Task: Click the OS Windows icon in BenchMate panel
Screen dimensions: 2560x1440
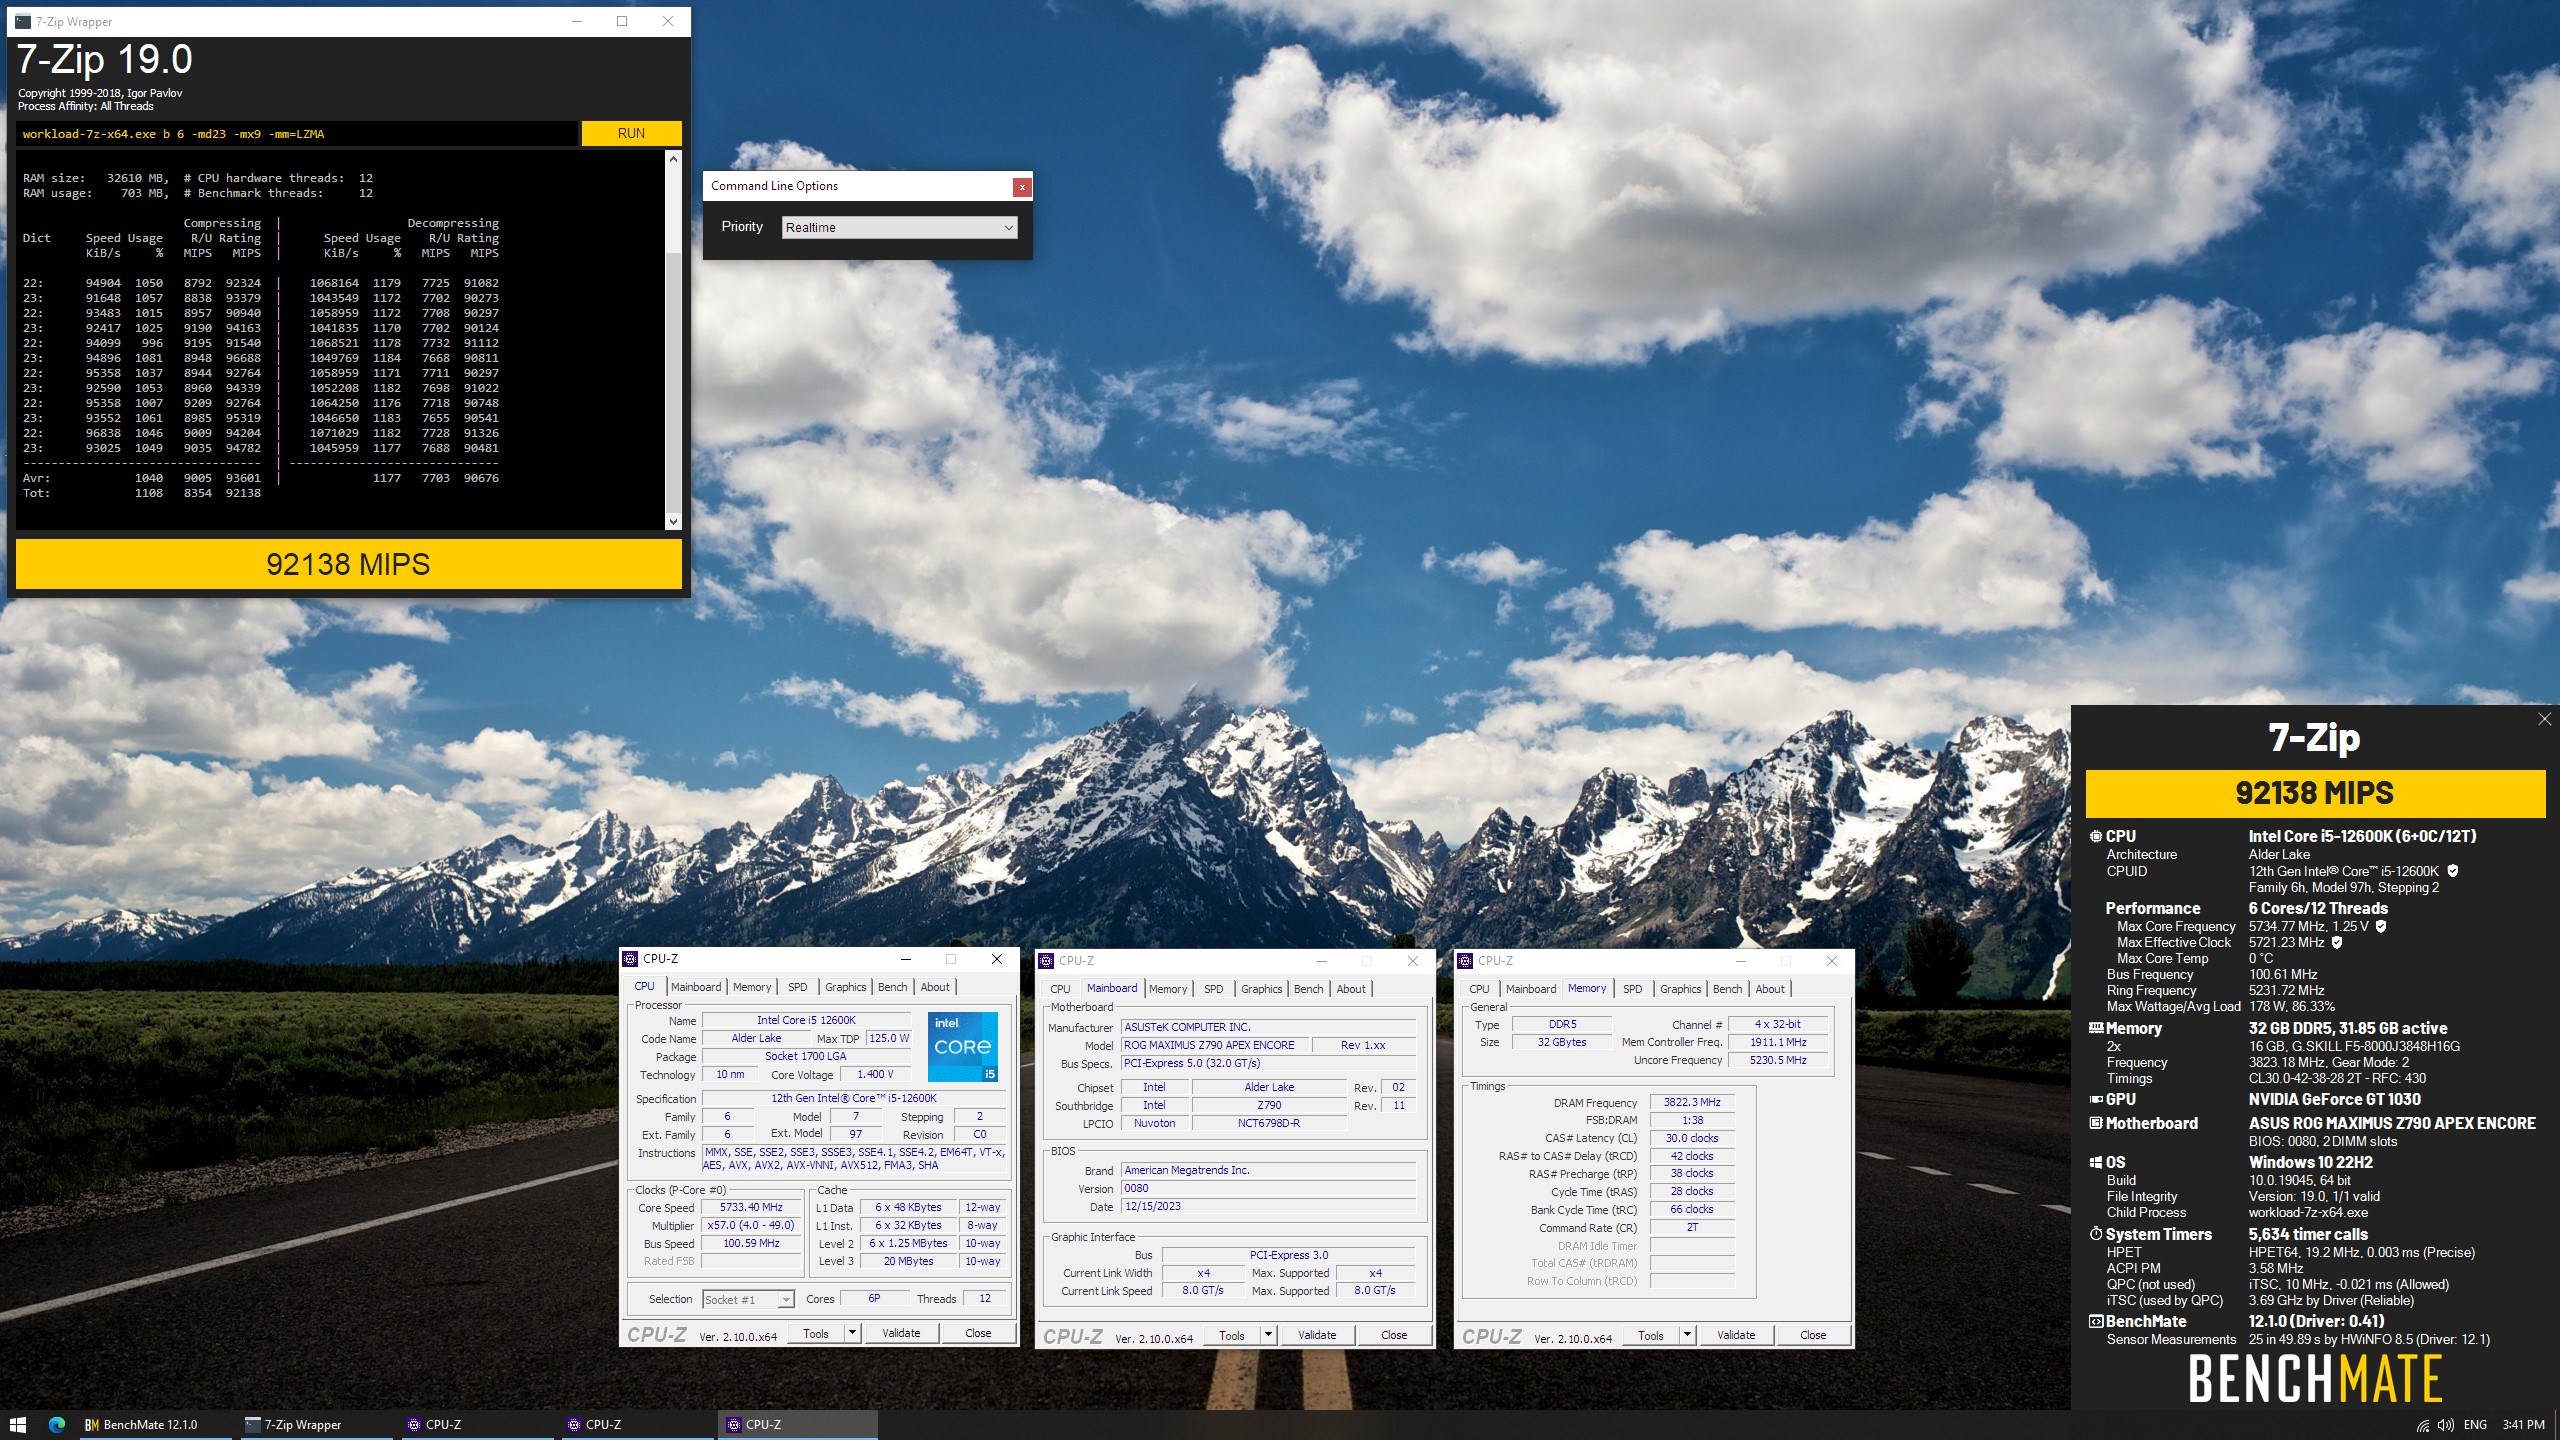Action: click(x=2096, y=1162)
